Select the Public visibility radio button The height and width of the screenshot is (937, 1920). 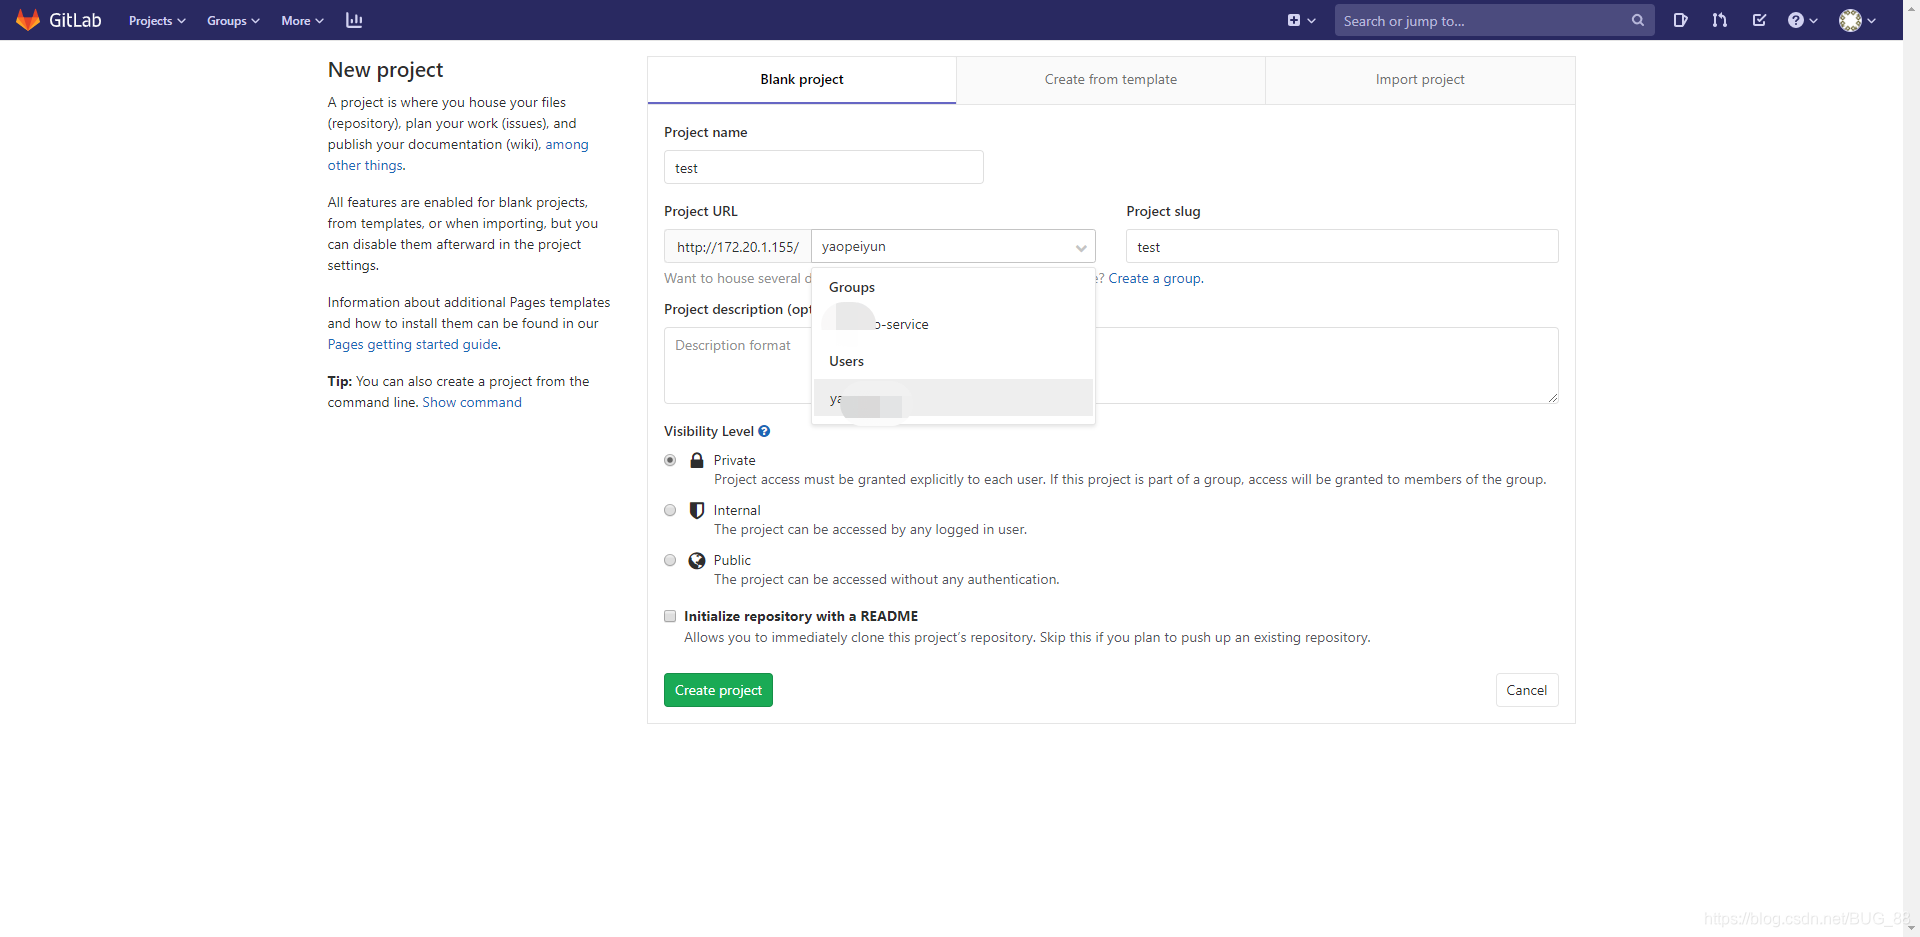(x=670, y=560)
